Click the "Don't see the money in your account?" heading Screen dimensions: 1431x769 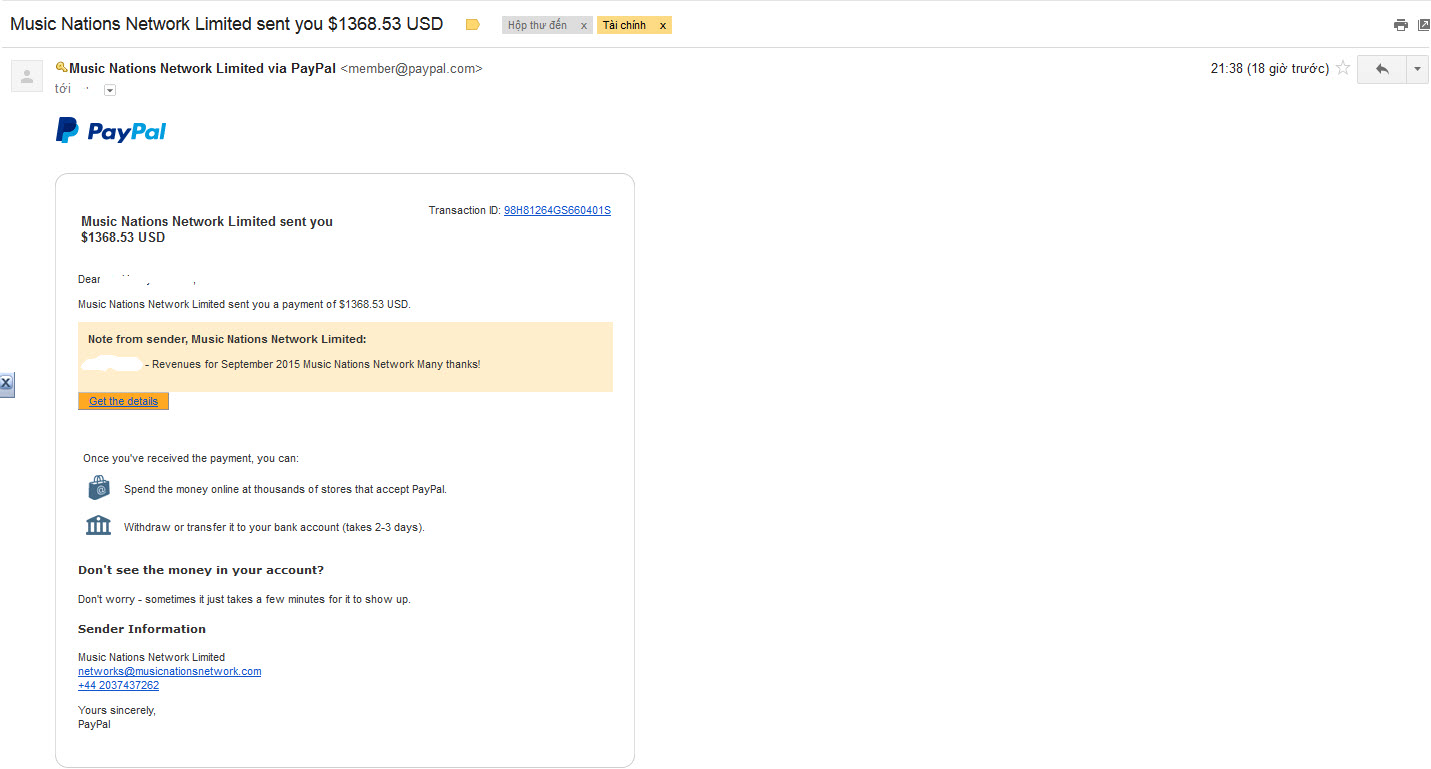[201, 570]
